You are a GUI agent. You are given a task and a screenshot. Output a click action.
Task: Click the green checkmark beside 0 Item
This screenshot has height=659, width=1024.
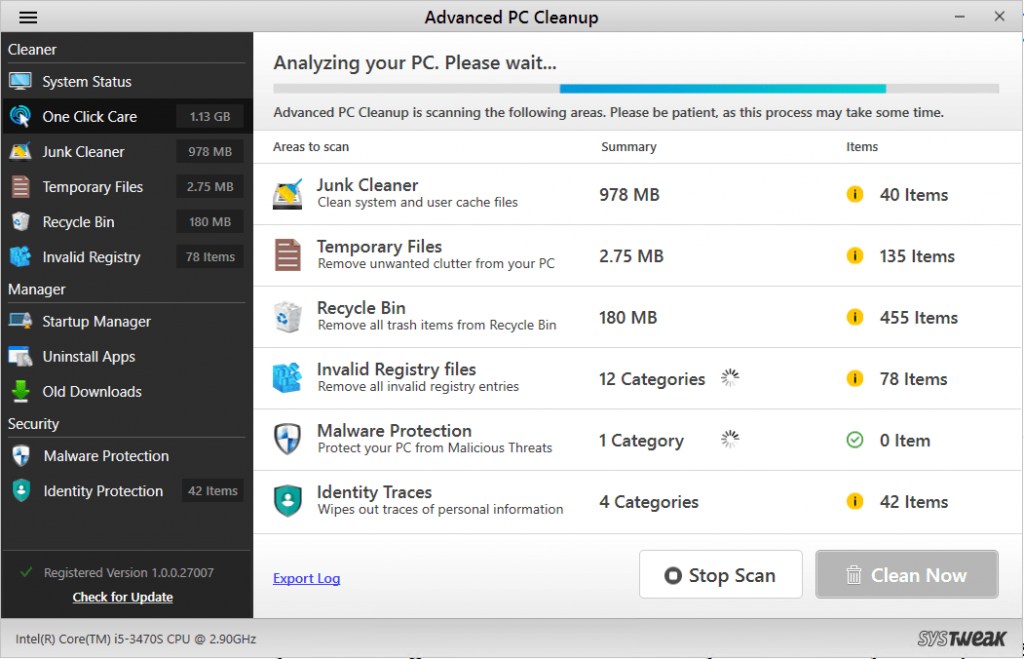(855, 440)
